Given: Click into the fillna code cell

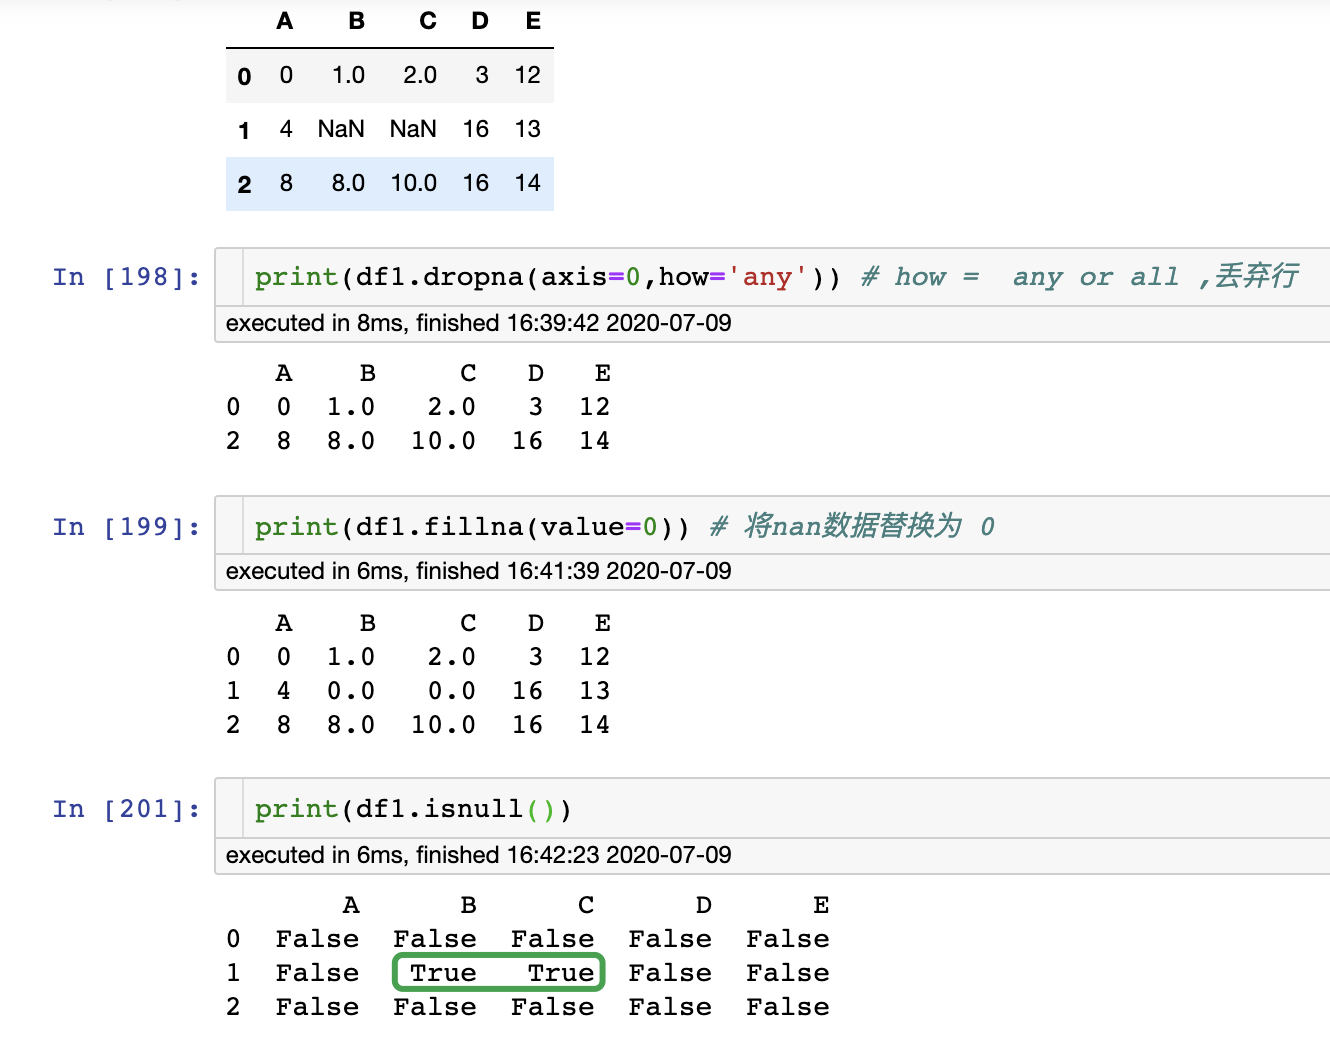Looking at the screenshot, I should pyautogui.click(x=786, y=526).
